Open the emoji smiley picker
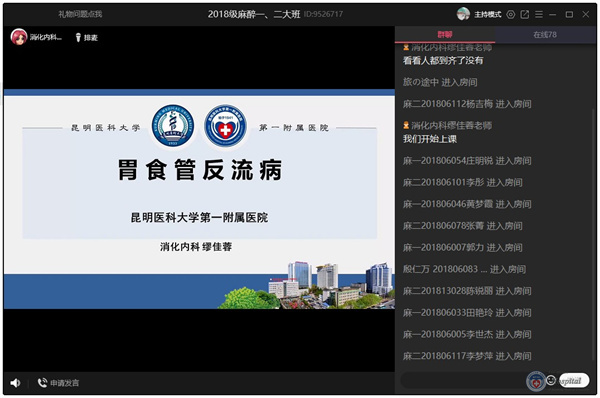 pyautogui.click(x=551, y=380)
